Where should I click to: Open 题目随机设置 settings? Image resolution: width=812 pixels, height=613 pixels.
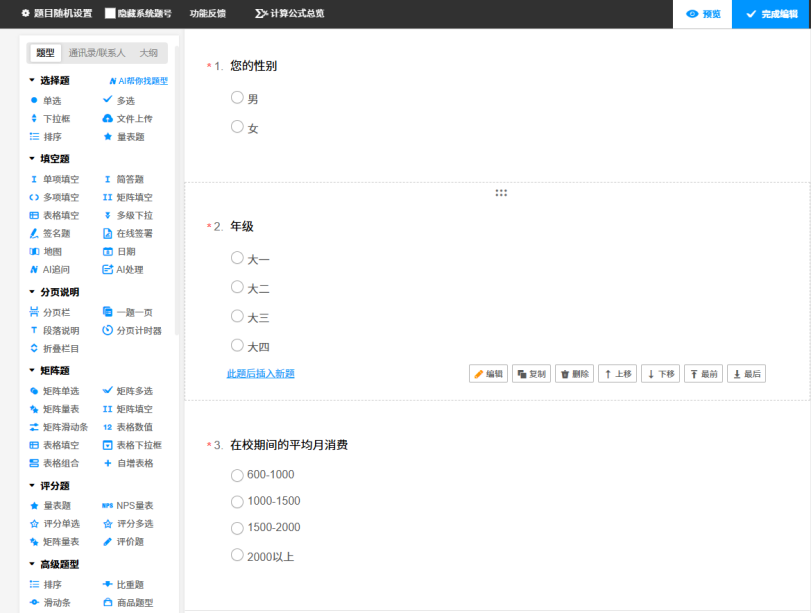coord(56,13)
